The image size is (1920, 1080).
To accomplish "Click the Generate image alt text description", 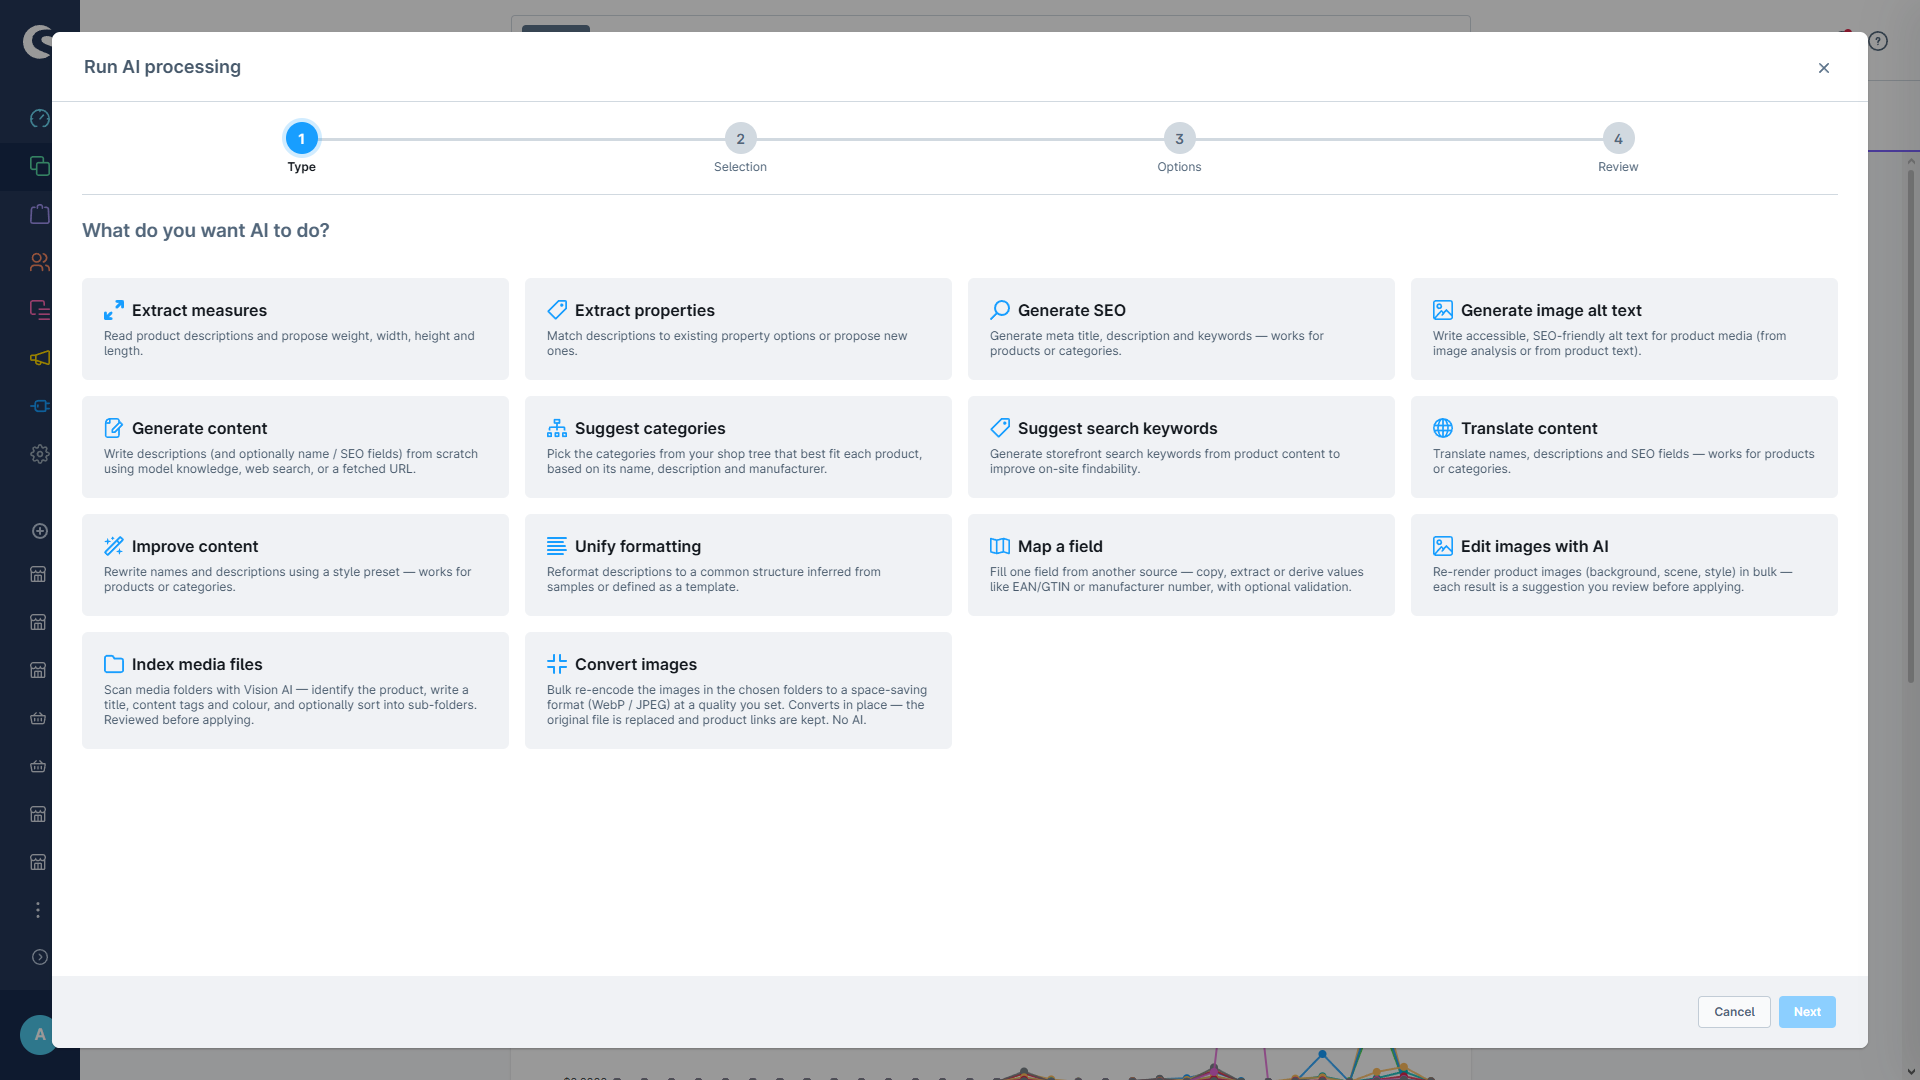I will pos(1609,343).
